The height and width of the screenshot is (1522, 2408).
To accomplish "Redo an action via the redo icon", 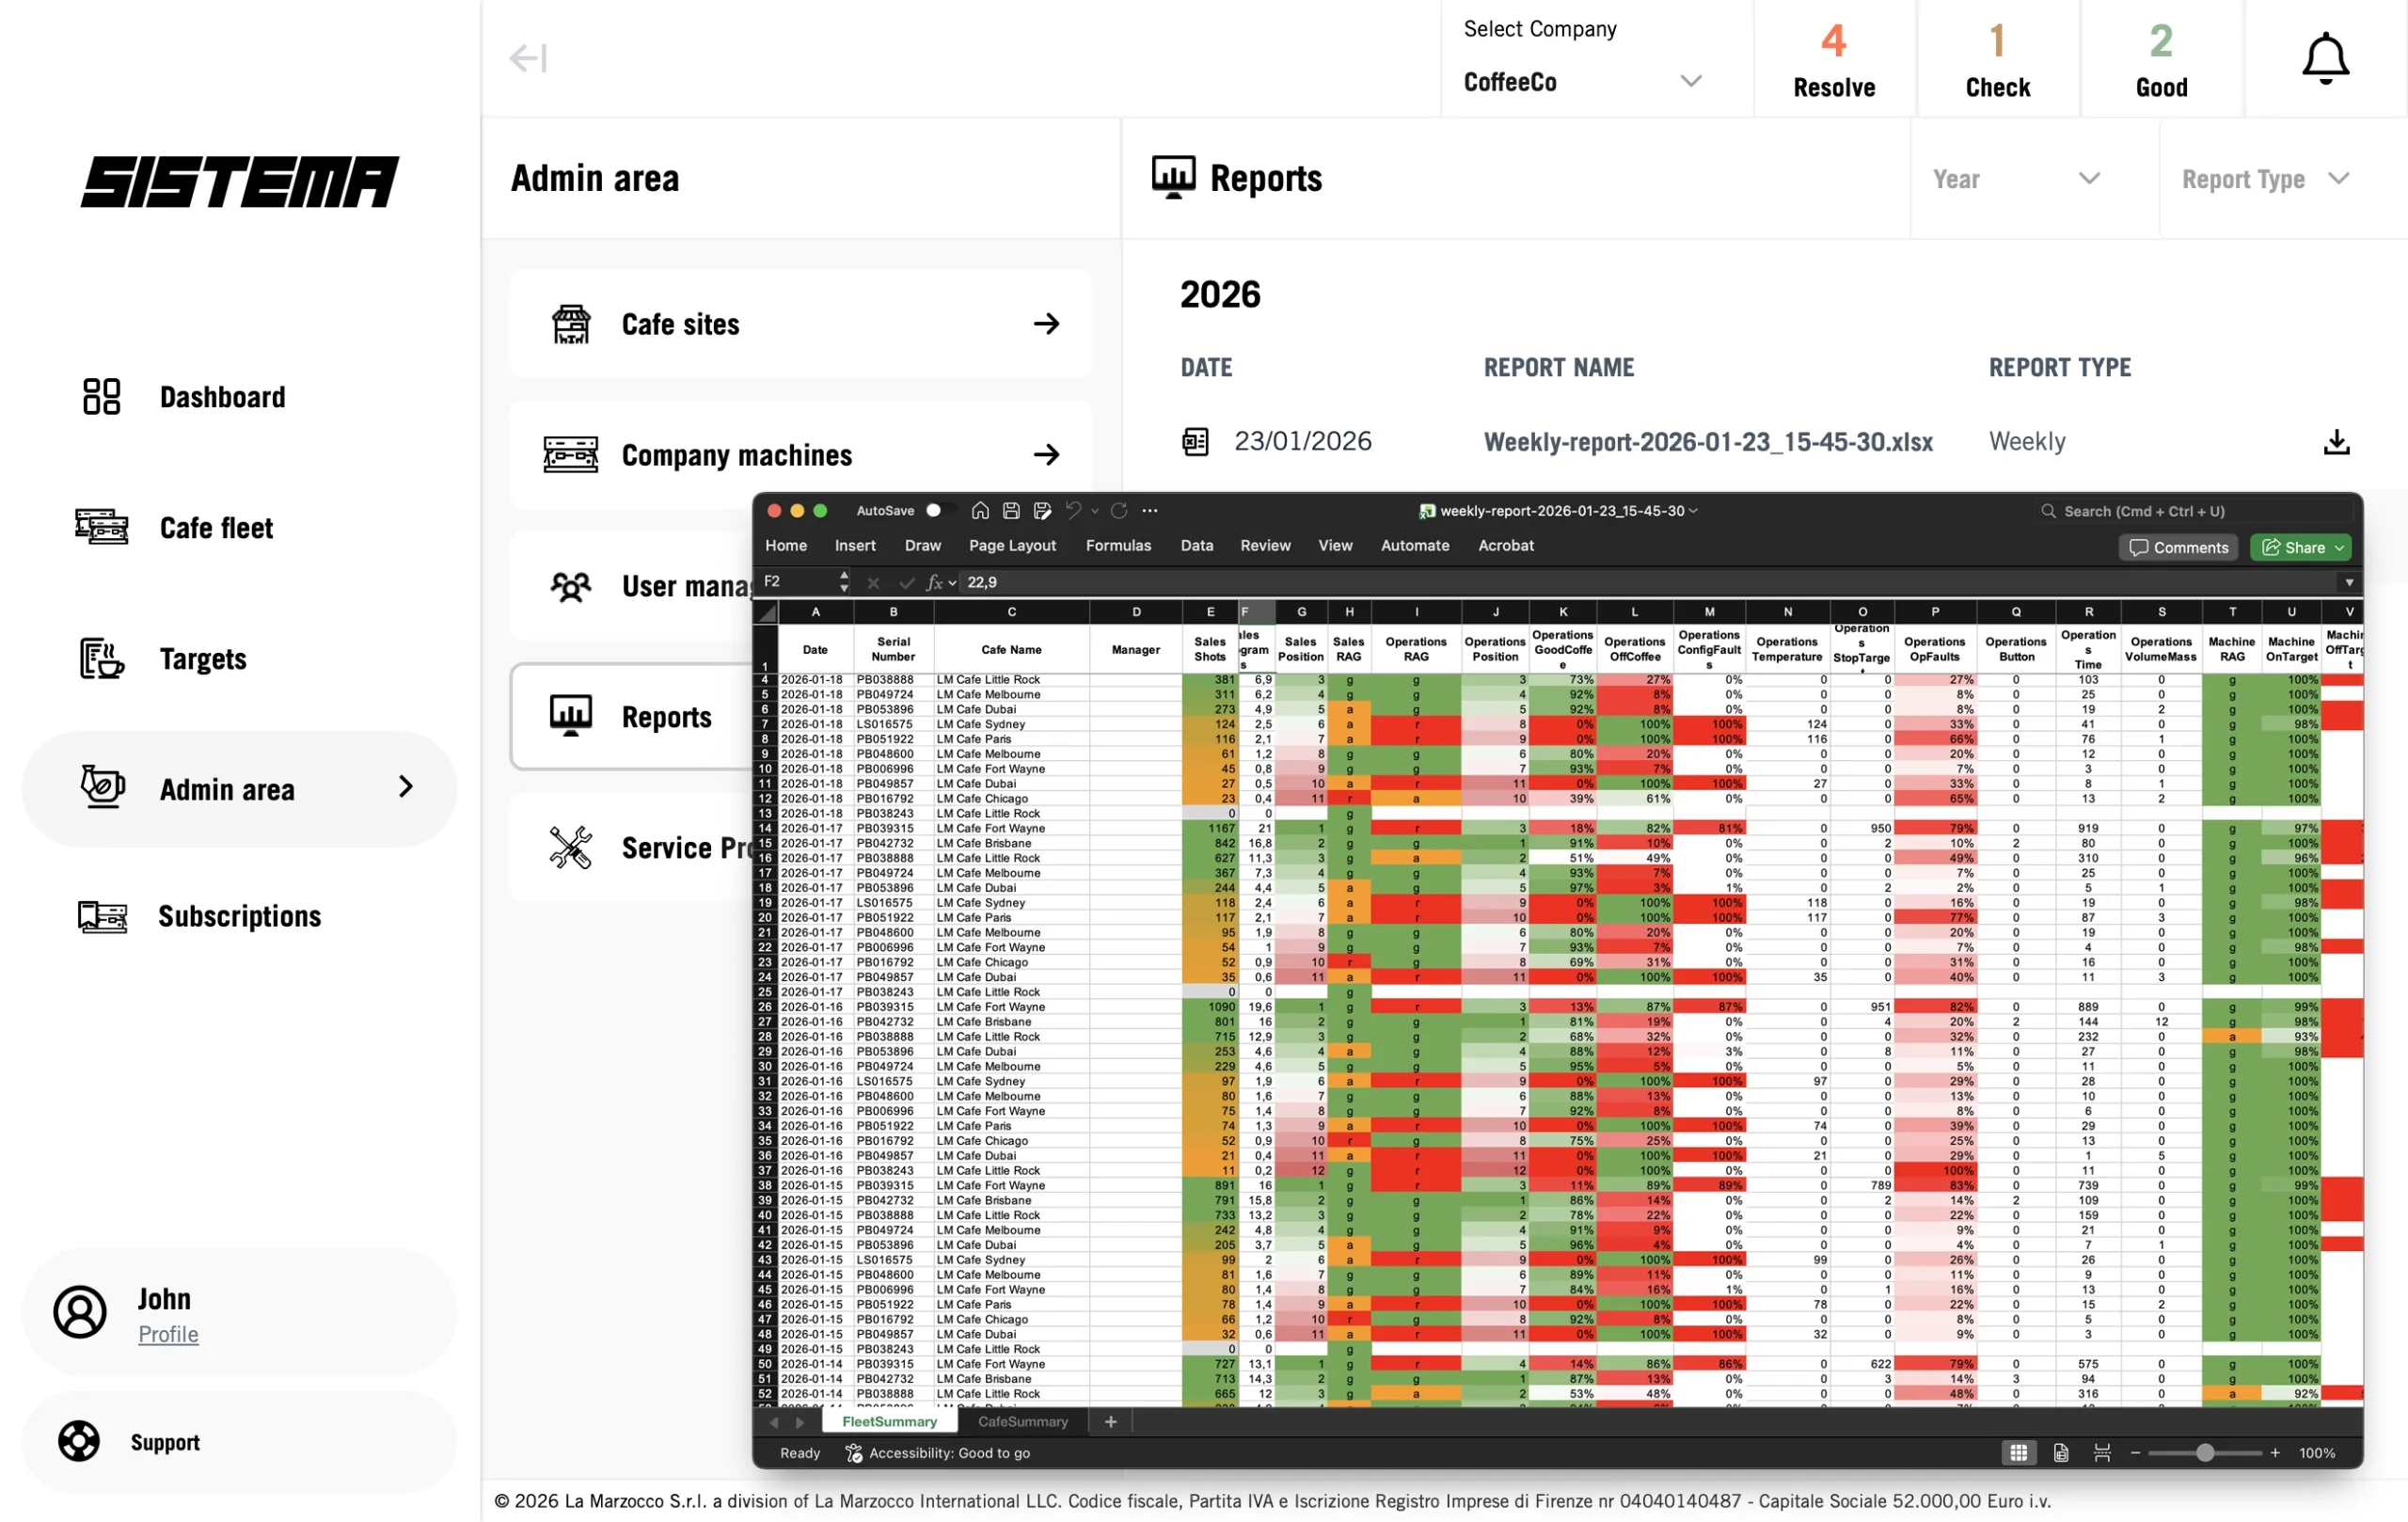I will (1119, 510).
